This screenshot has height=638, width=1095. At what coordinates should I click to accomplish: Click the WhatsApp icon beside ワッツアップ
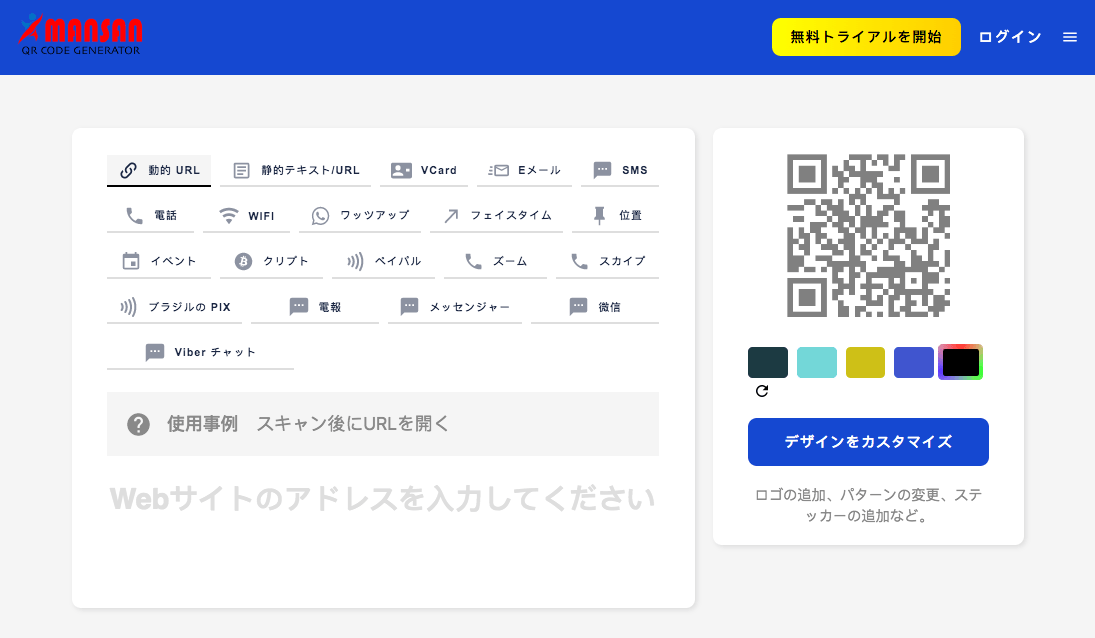[321, 216]
